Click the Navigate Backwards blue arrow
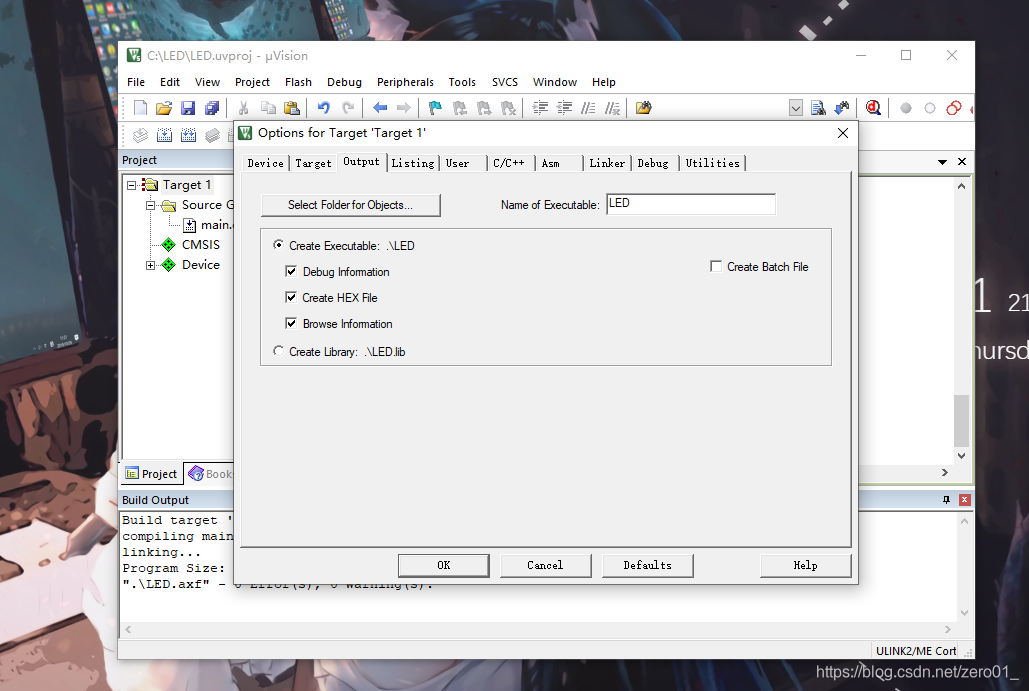 point(380,108)
